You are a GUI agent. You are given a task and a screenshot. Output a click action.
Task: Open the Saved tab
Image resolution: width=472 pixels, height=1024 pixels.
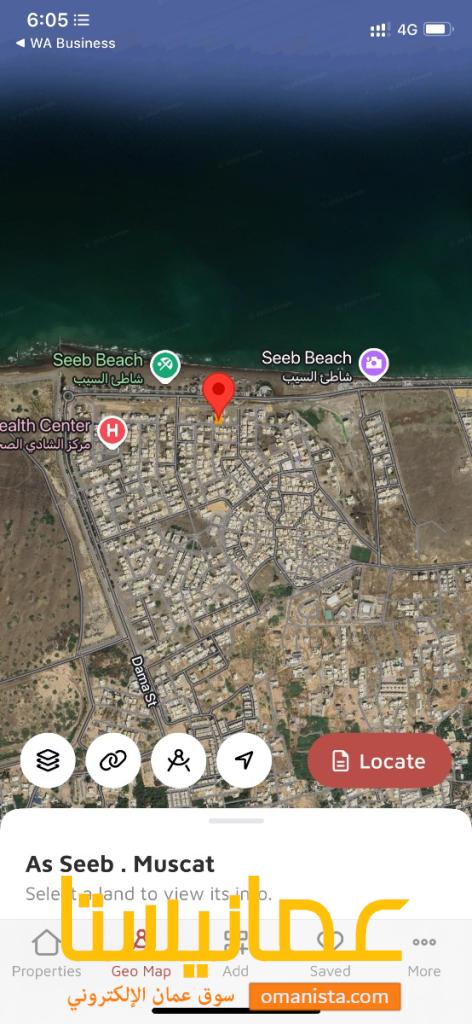(x=330, y=953)
